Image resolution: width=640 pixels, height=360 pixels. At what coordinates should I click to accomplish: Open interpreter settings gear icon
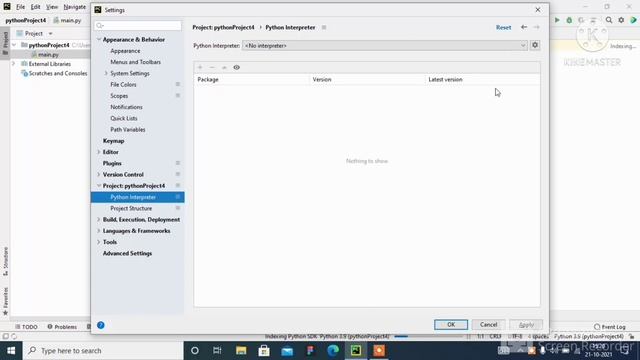tap(535, 45)
